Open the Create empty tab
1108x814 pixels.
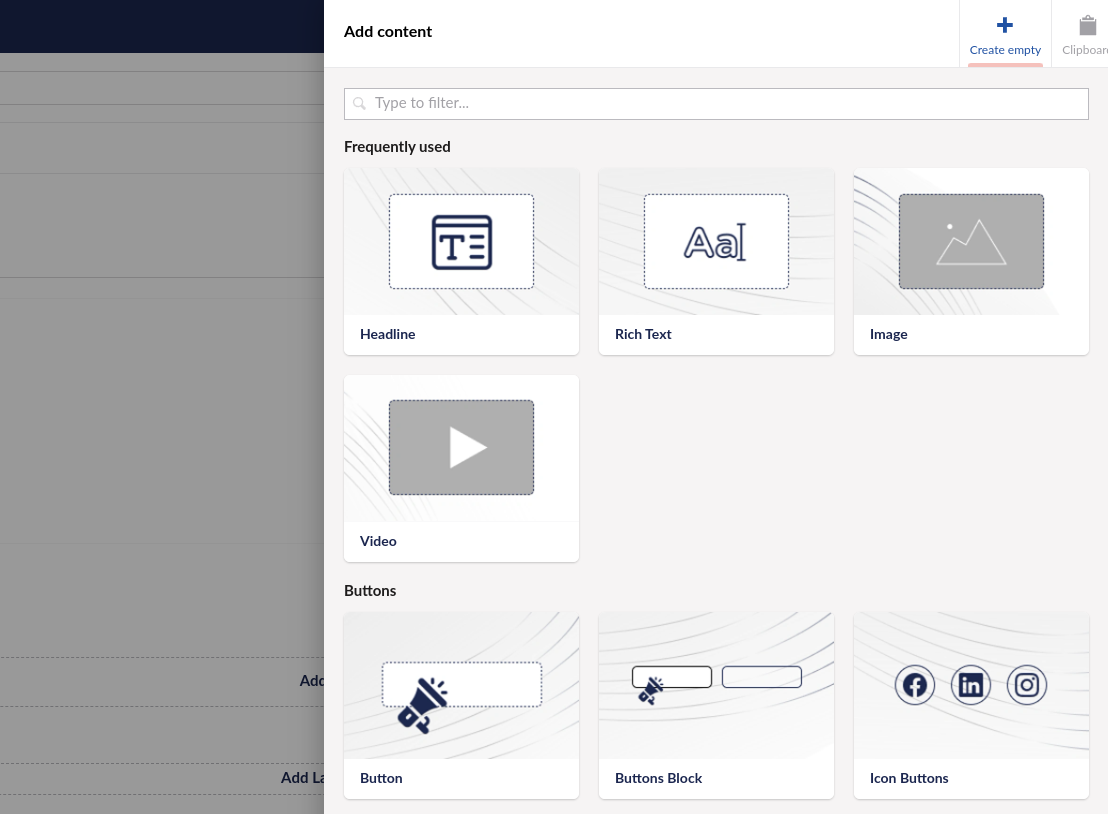[x=1005, y=35]
